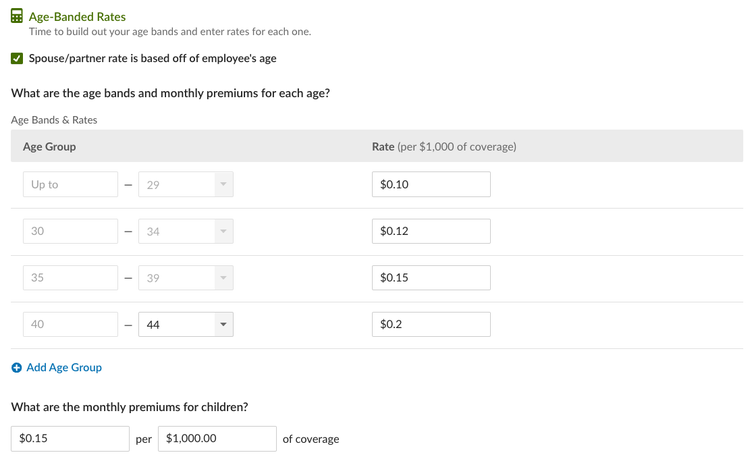The height and width of the screenshot is (457, 750).
Task: Select the $1,000.00 coverage amount field
Action: click(x=217, y=439)
